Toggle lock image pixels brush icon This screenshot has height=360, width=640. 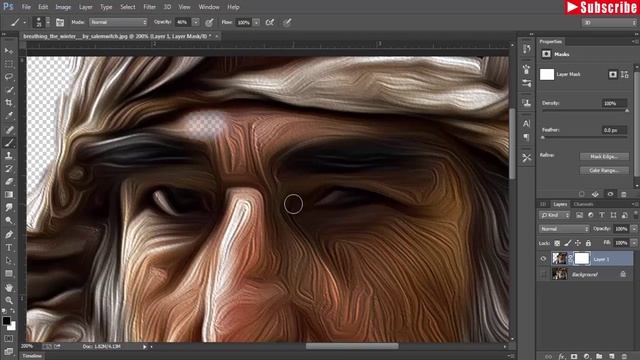click(567, 243)
